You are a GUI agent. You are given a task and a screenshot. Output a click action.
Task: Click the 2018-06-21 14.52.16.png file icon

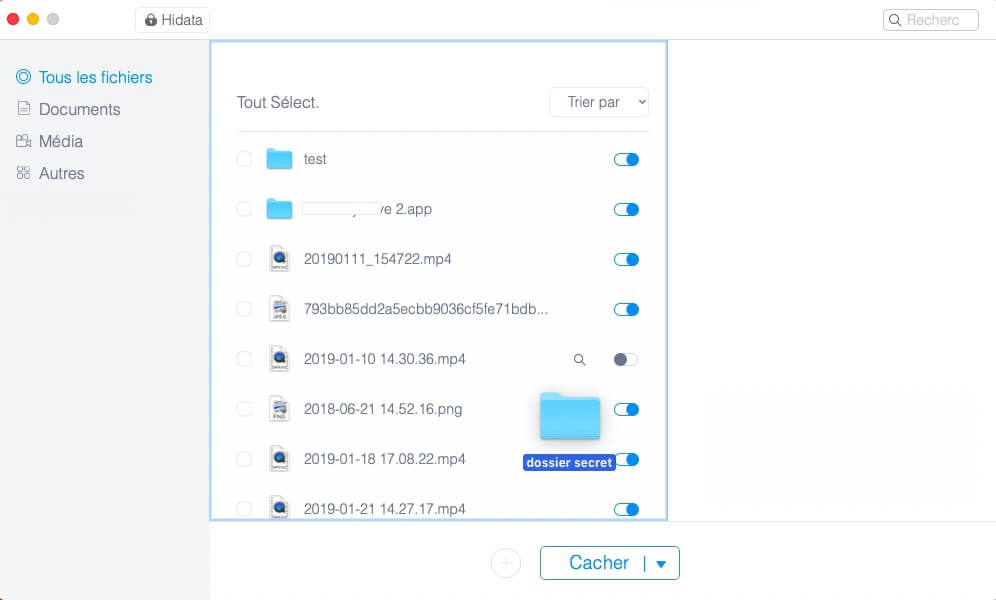click(279, 409)
